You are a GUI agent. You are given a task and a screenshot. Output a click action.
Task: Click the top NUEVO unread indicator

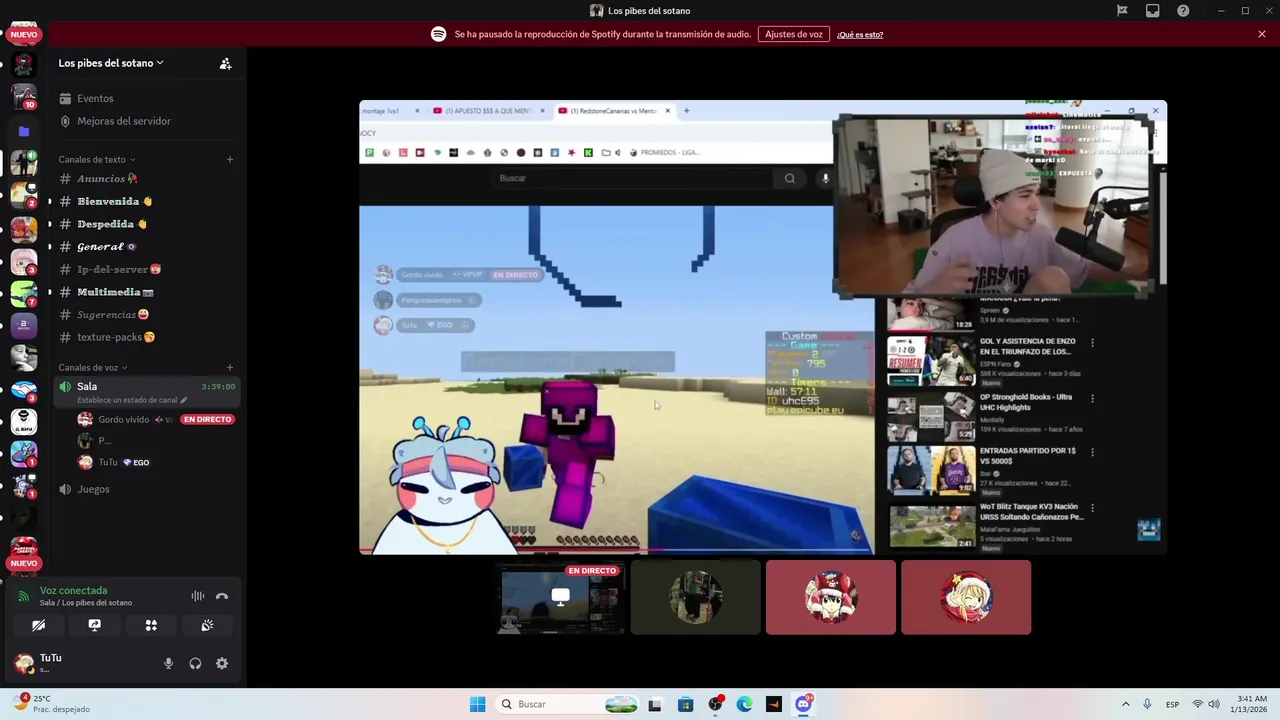pos(24,35)
